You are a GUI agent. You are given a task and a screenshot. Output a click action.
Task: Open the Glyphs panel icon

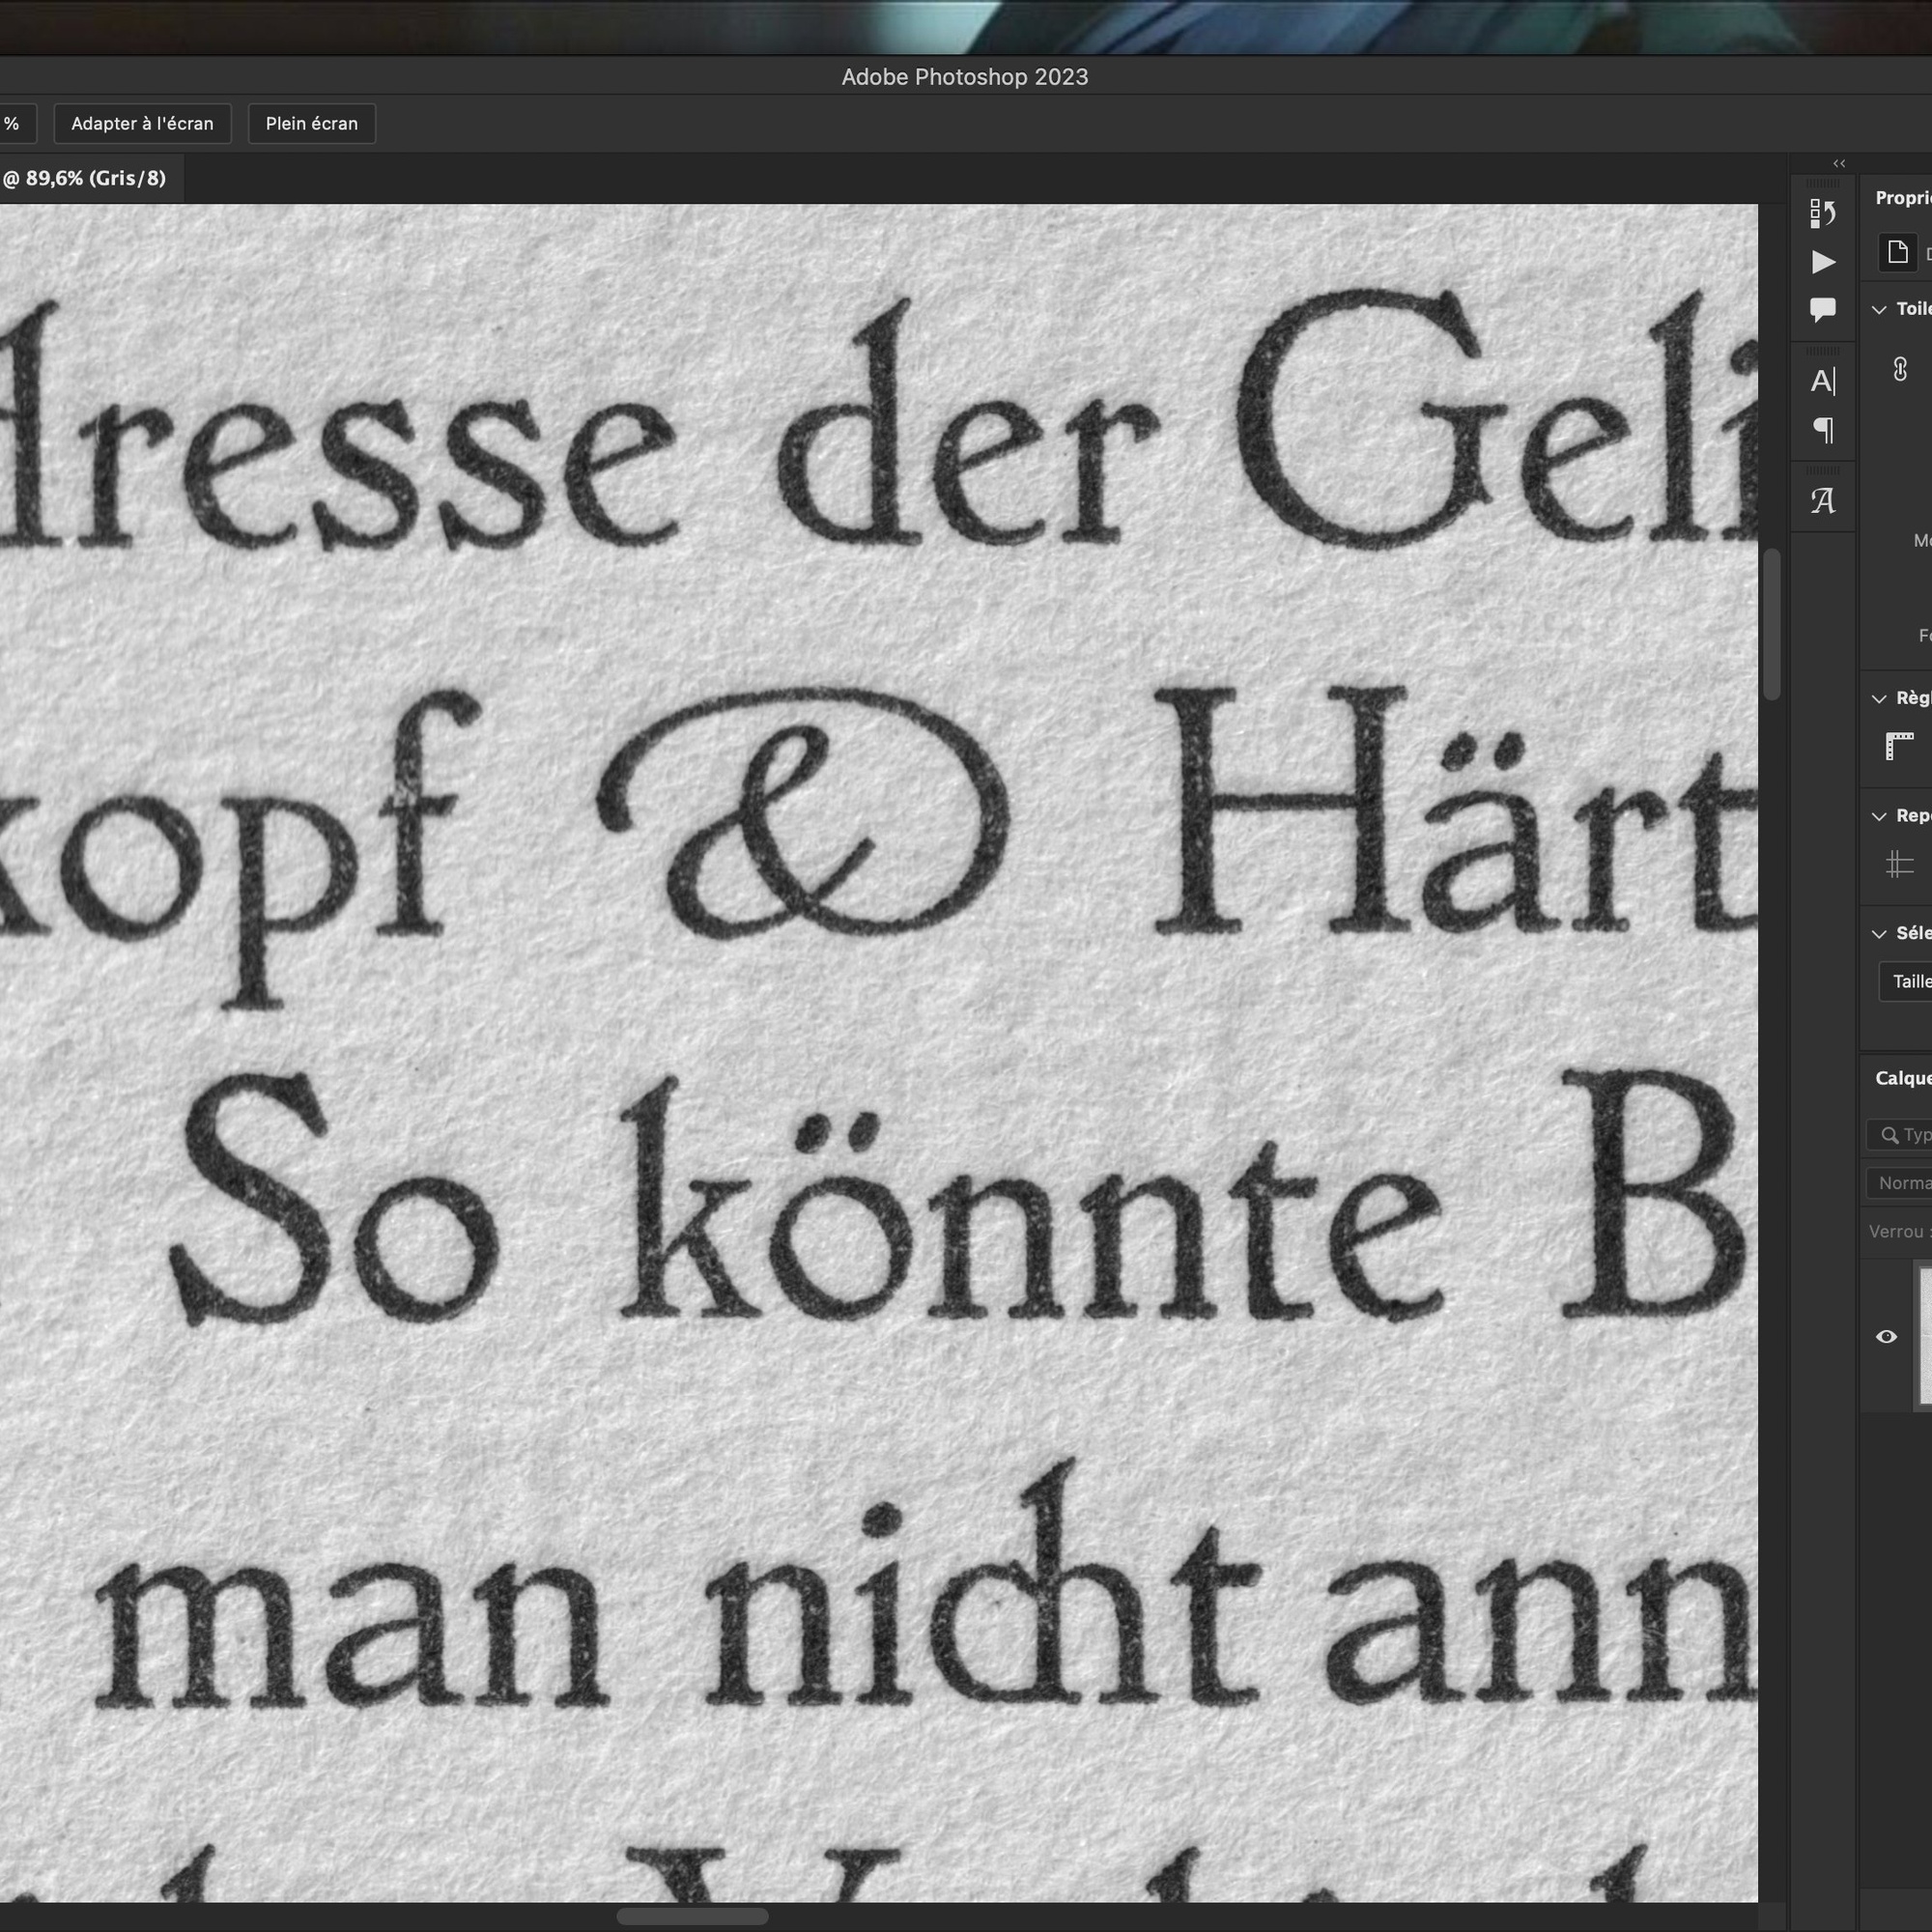(x=1822, y=500)
